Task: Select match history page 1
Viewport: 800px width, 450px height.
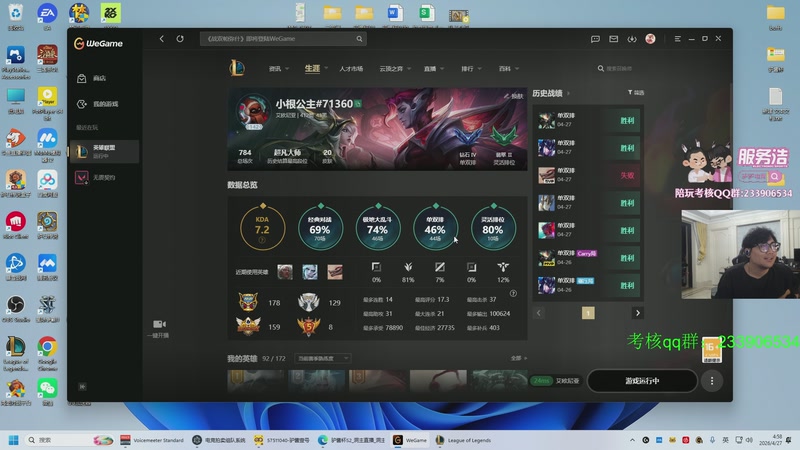Action: (588, 313)
